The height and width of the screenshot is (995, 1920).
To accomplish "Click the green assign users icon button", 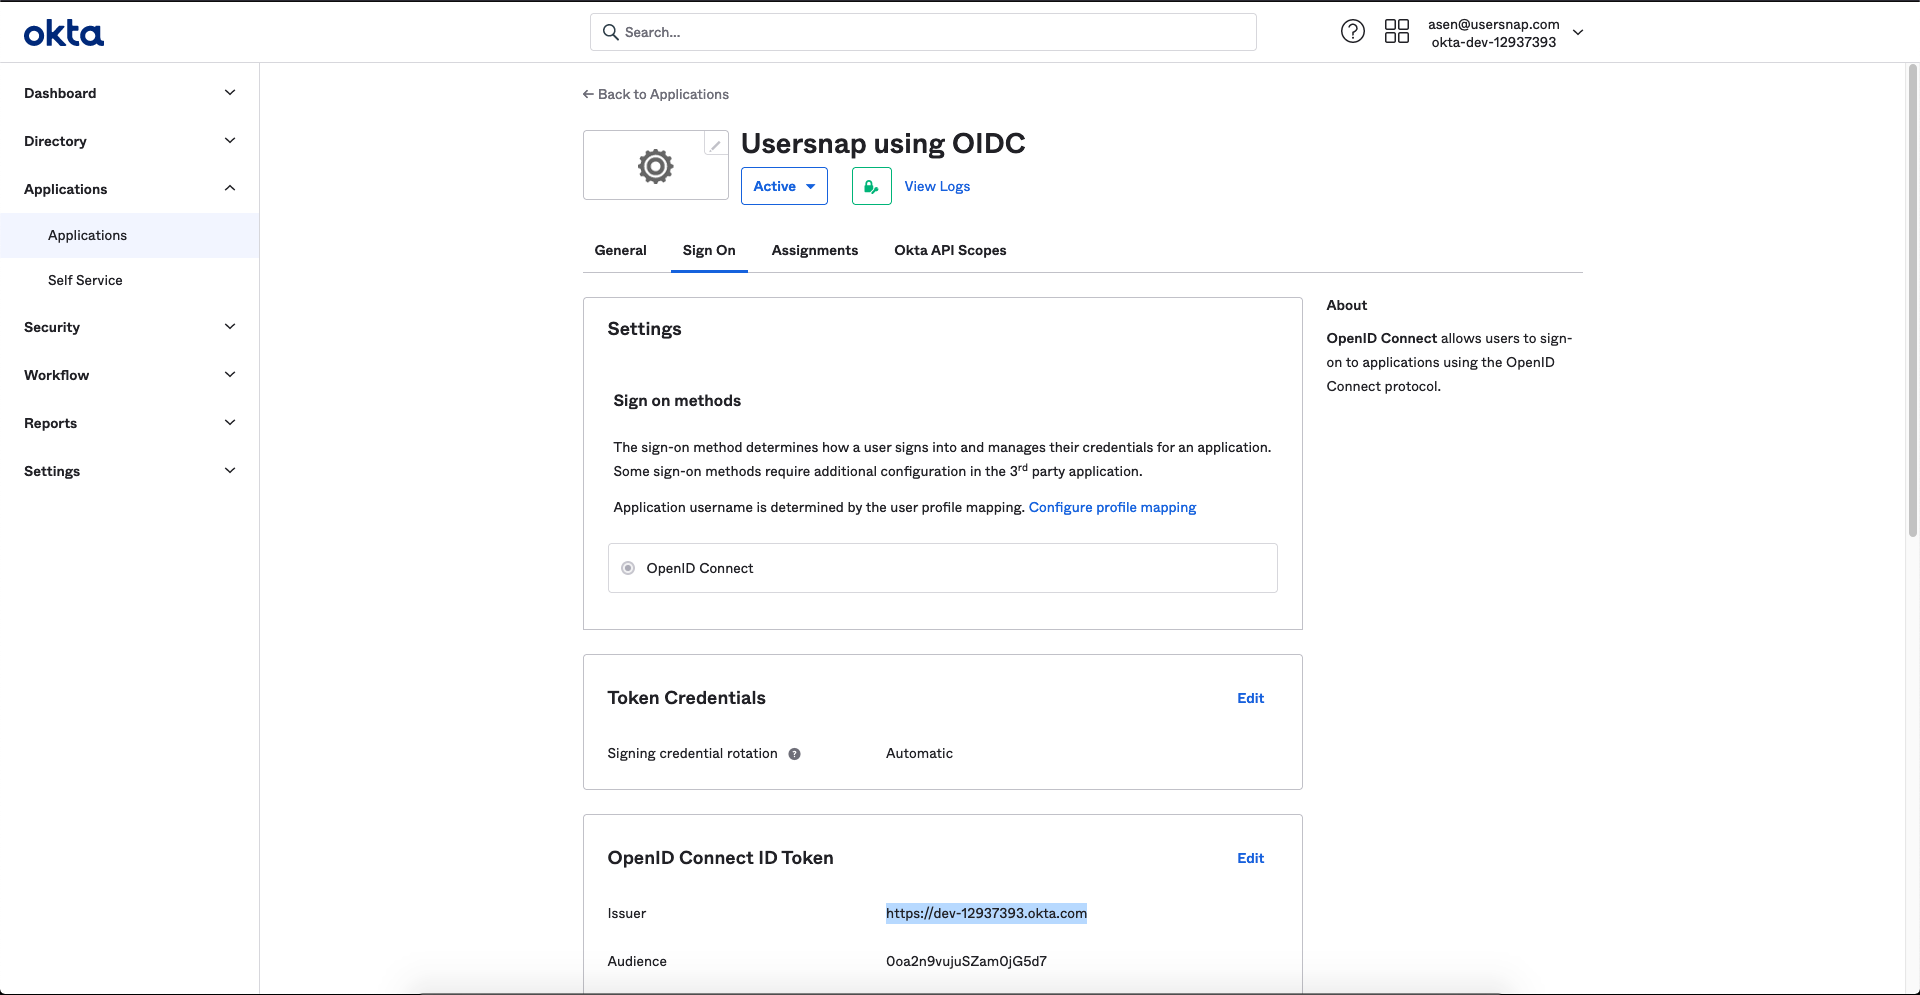I will [x=871, y=186].
